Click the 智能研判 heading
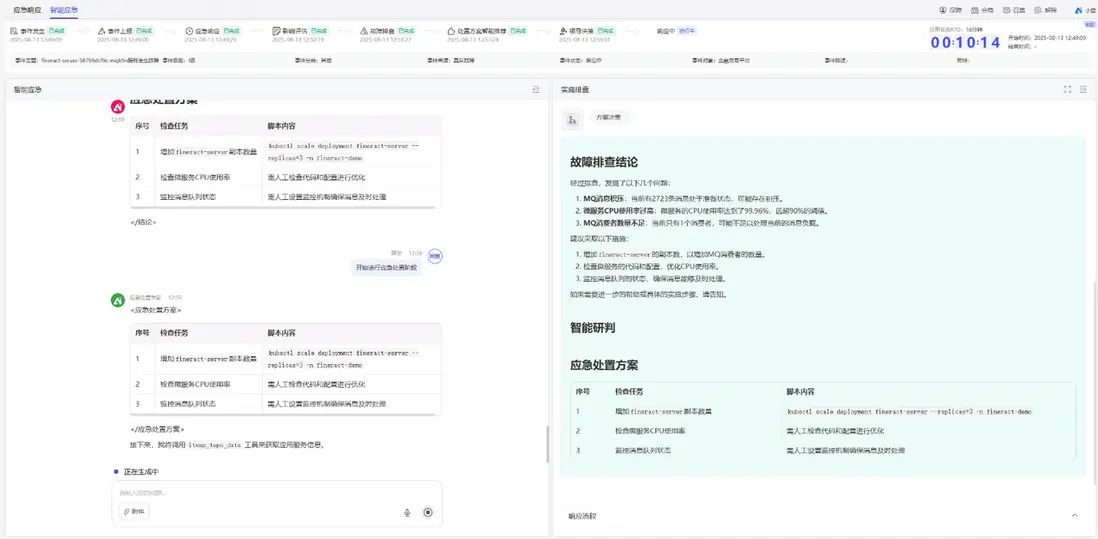 point(593,328)
